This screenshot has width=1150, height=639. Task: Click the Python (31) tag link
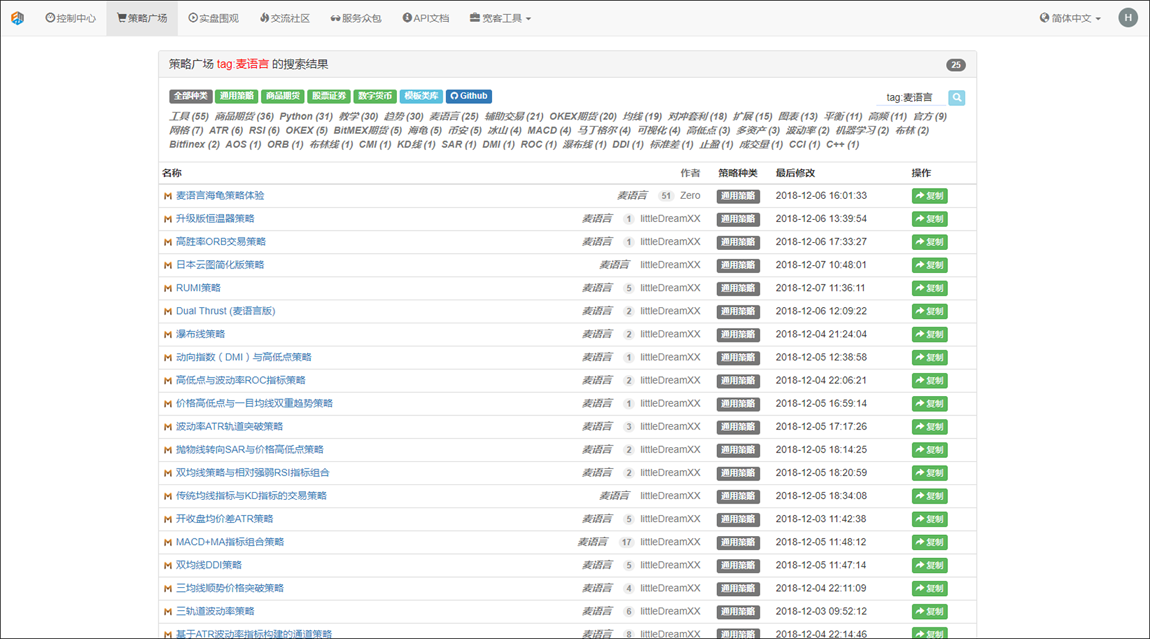[x=306, y=117]
